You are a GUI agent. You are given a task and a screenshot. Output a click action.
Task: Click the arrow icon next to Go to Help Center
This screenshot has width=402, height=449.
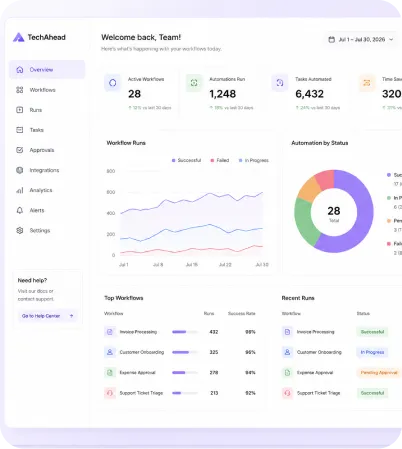point(71,316)
